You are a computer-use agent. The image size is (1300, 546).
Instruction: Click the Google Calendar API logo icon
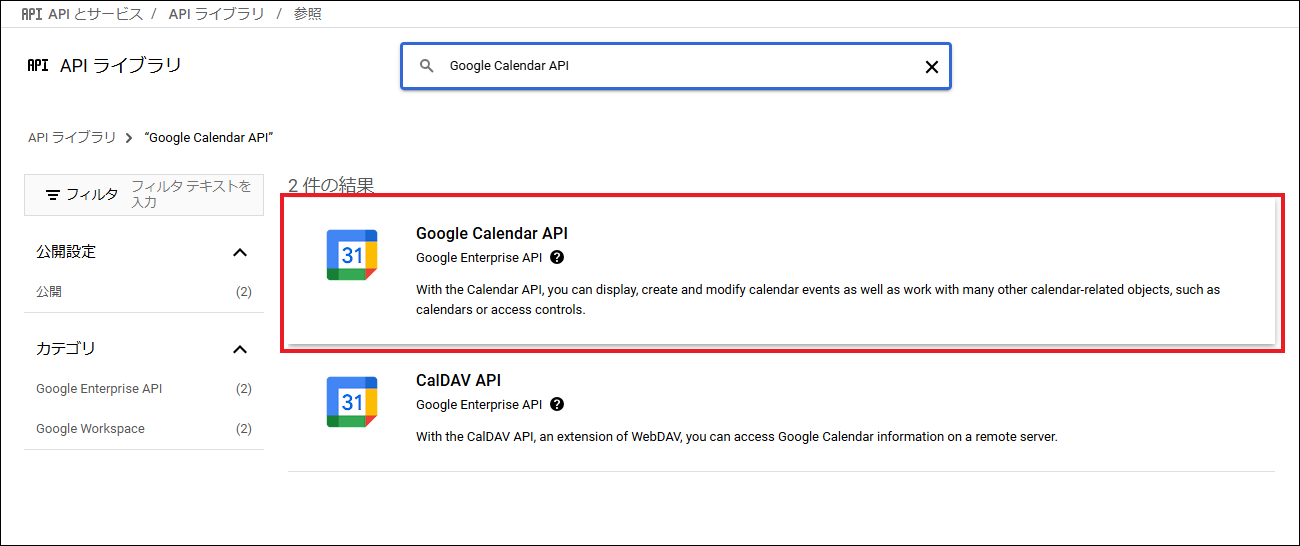352,255
